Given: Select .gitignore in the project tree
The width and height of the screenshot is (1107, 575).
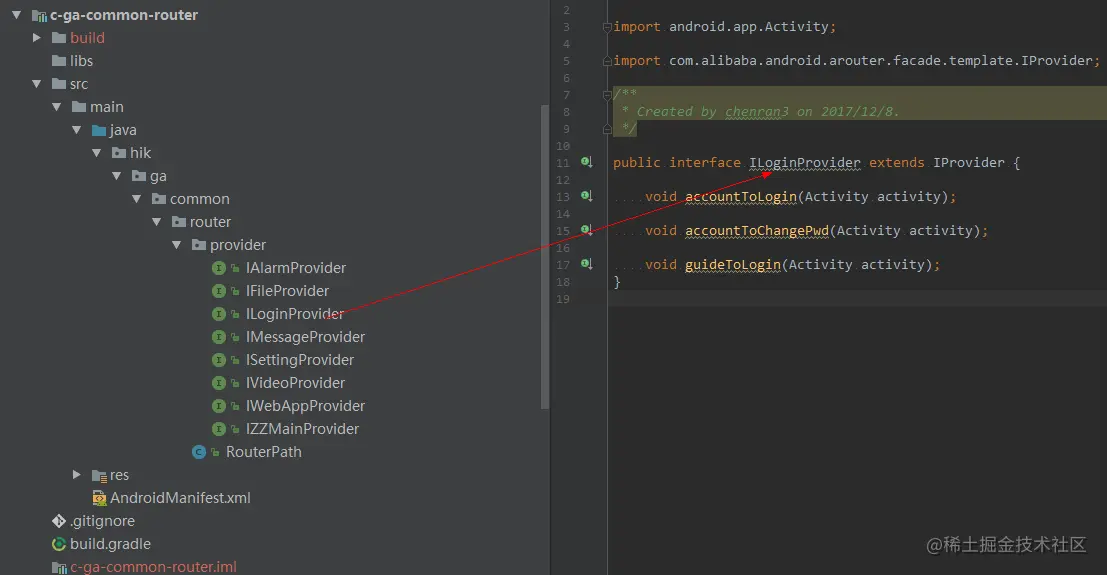Looking at the screenshot, I should click(x=102, y=521).
